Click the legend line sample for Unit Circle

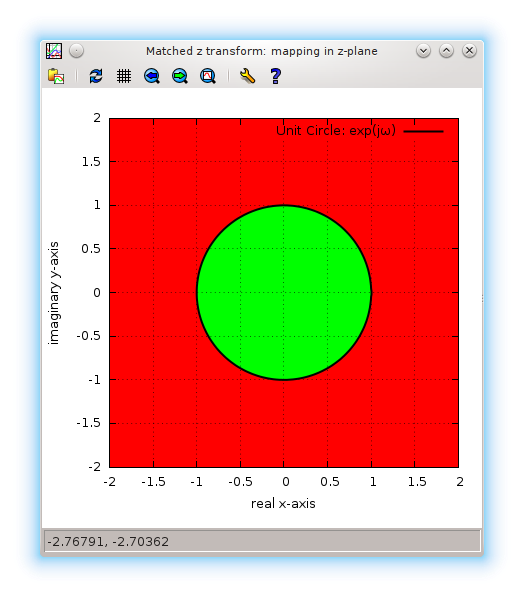[x=423, y=131]
